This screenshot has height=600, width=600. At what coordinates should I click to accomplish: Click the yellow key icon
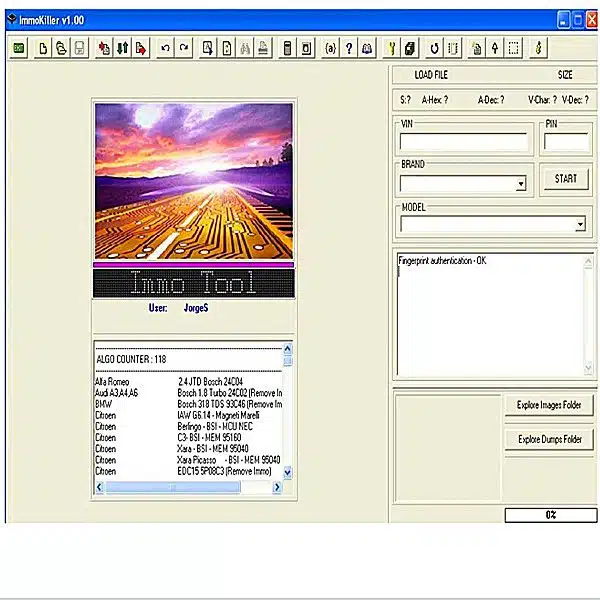click(x=391, y=47)
